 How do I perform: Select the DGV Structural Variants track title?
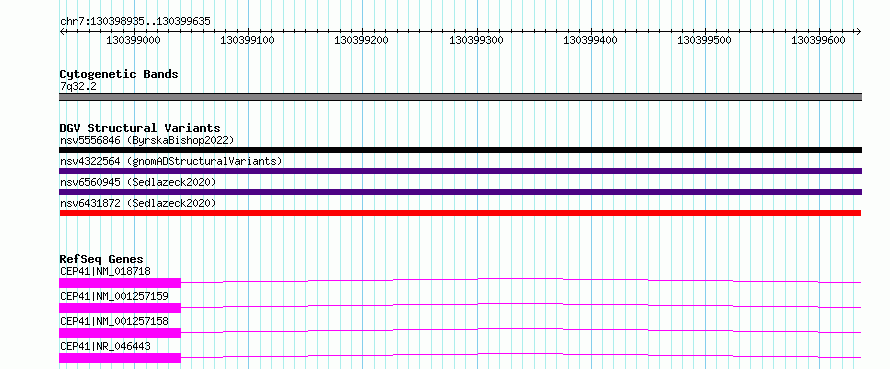point(140,128)
